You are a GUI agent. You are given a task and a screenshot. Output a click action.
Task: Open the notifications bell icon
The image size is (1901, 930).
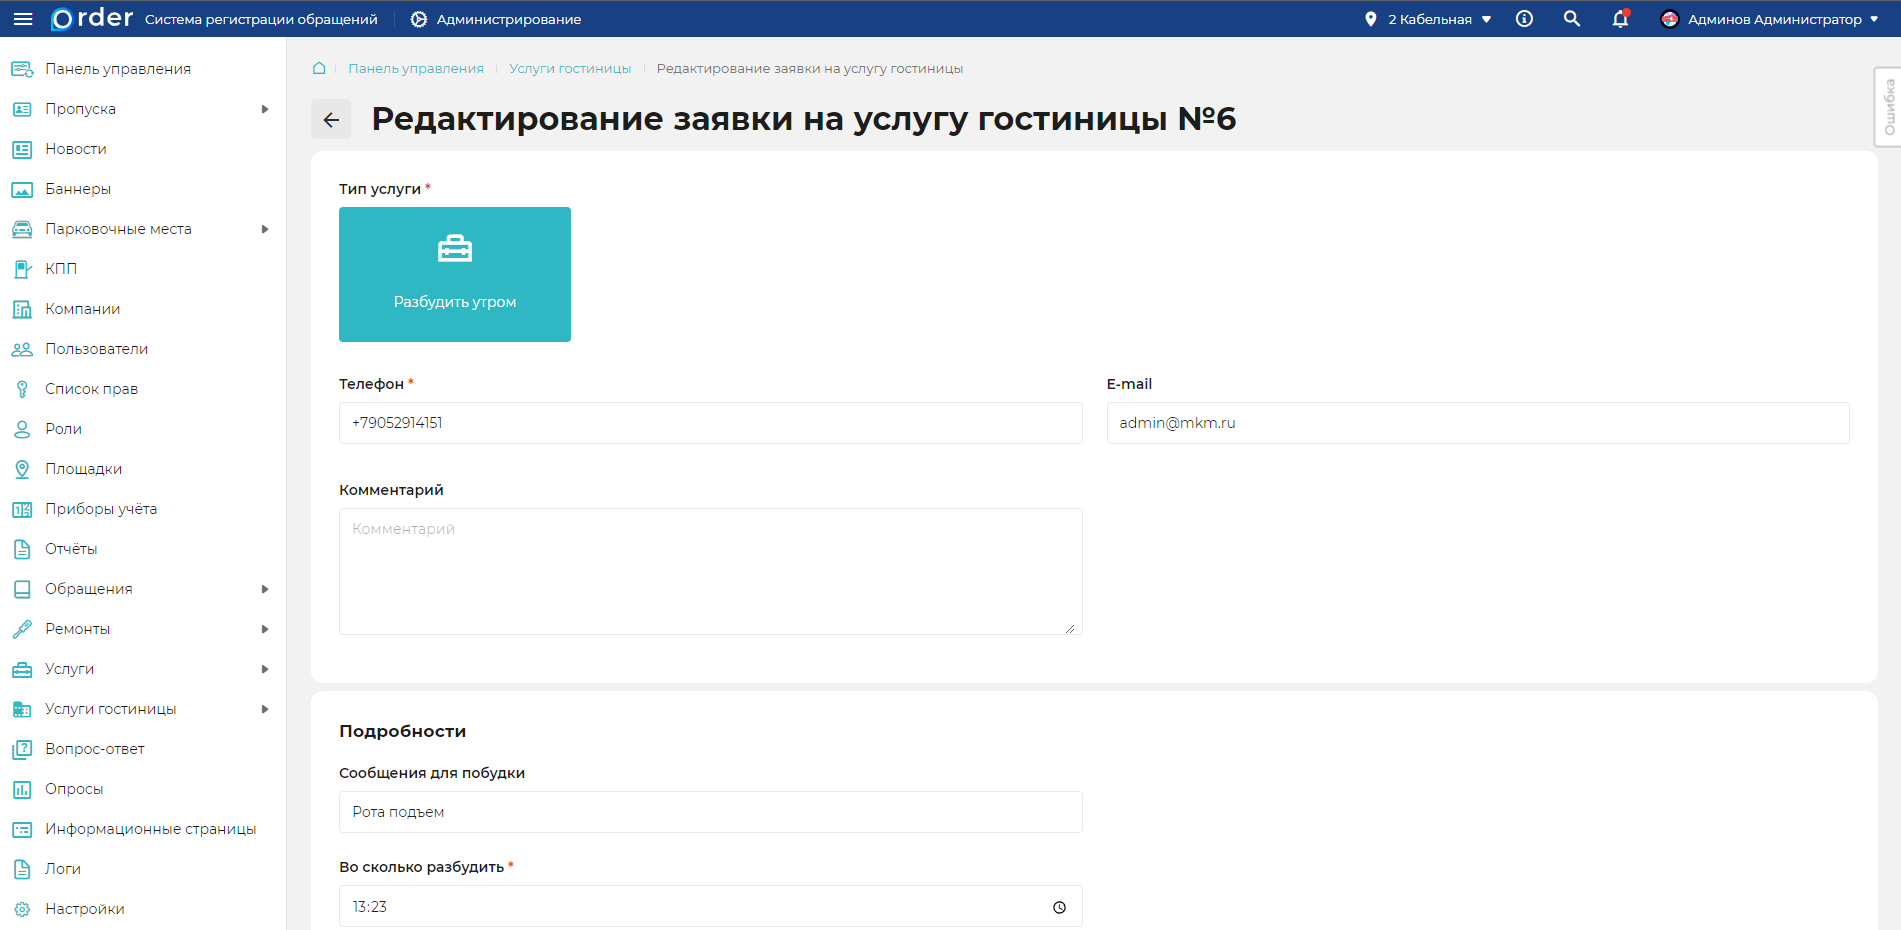1620,18
